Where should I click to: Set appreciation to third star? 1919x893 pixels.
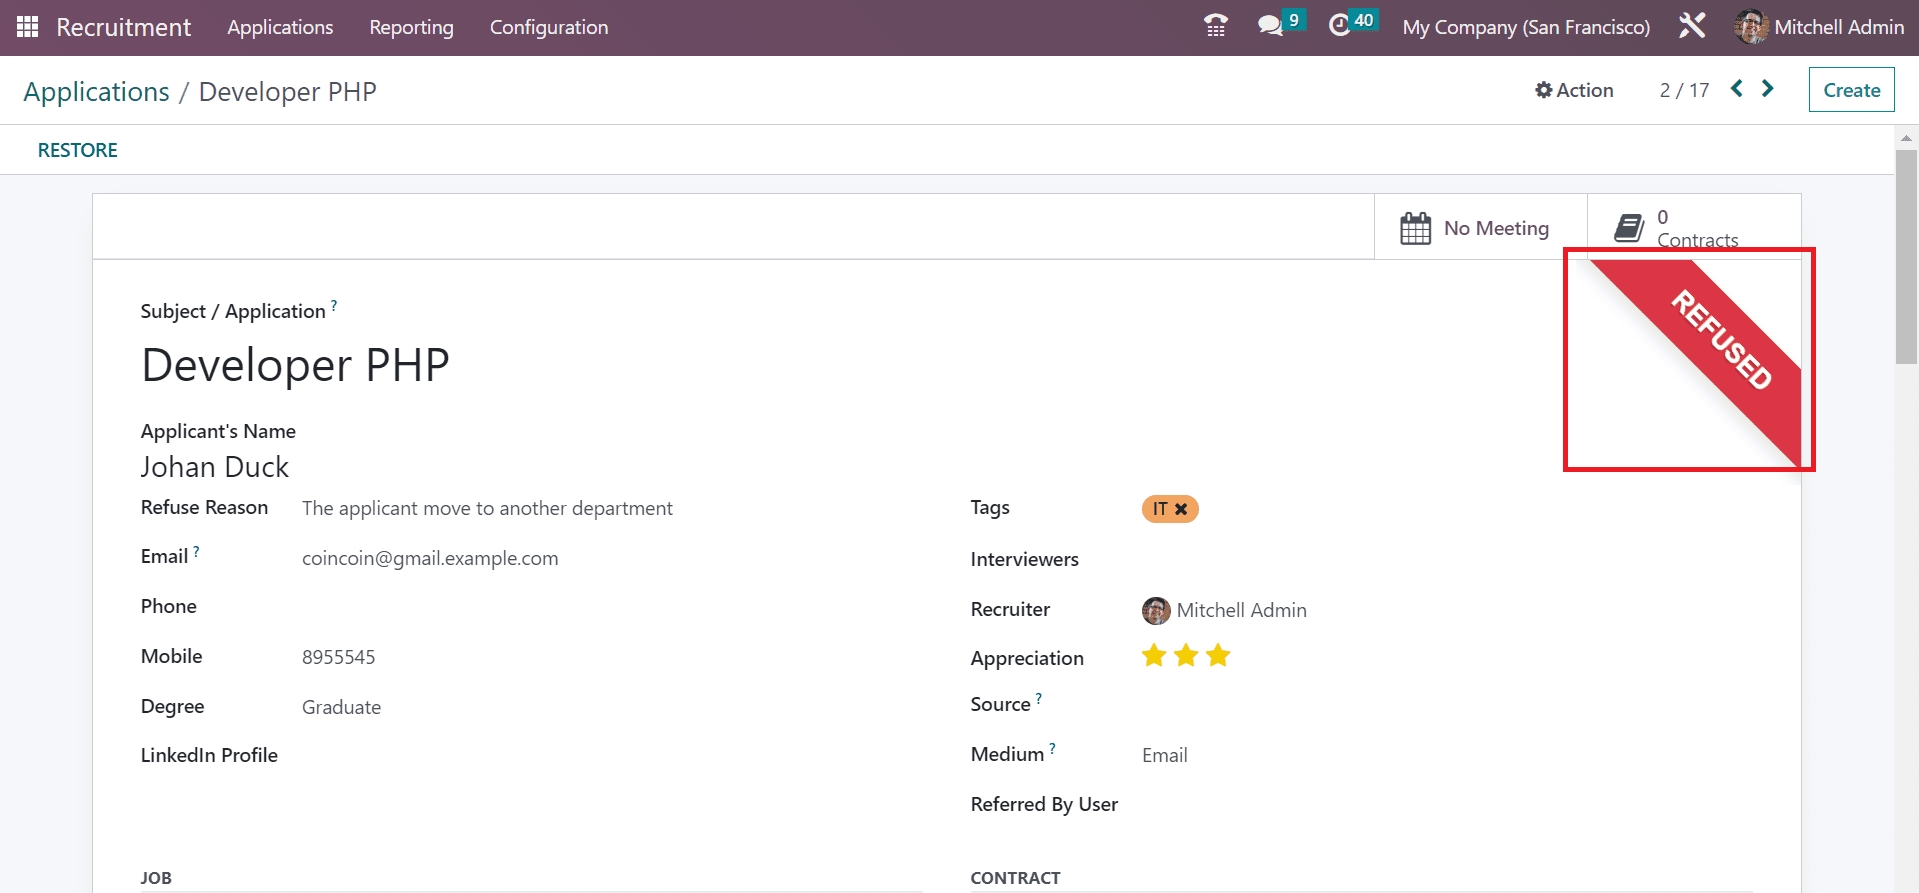pyautogui.click(x=1218, y=656)
